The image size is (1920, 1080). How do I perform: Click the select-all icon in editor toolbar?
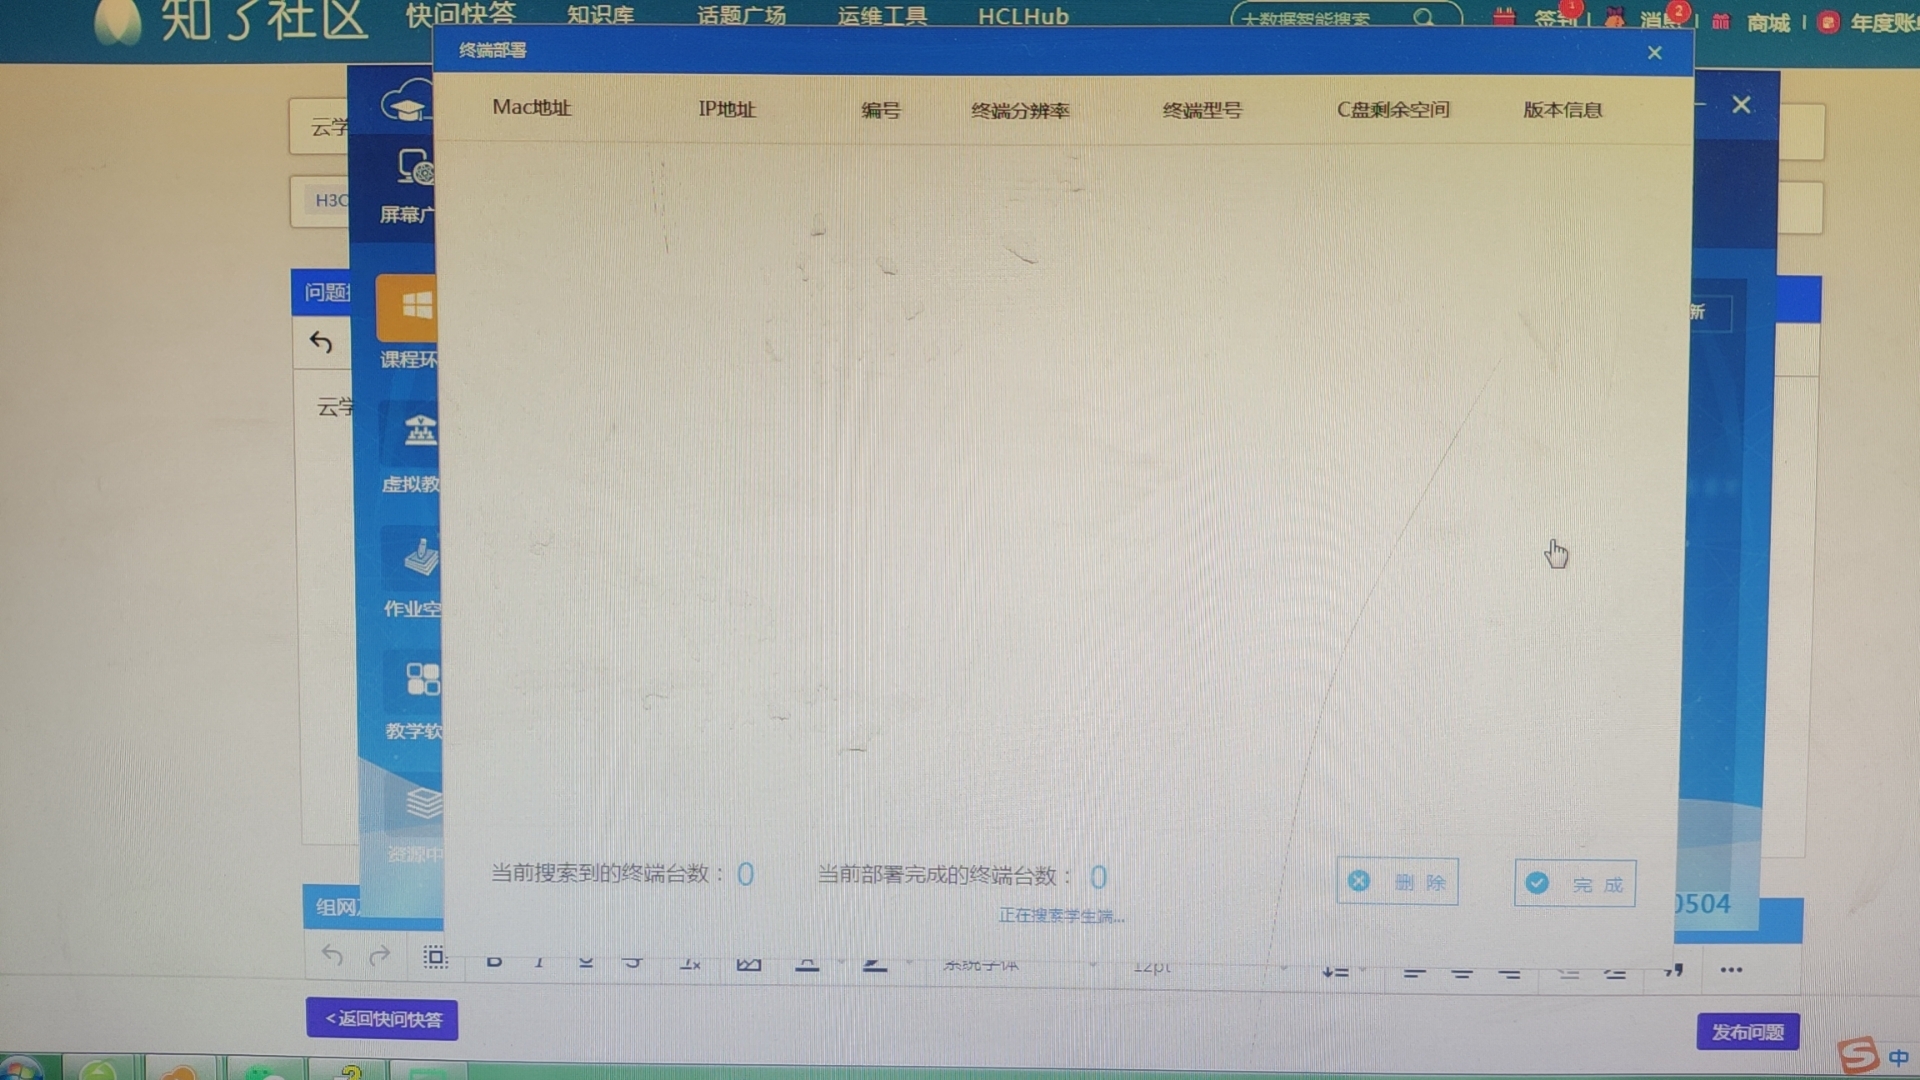pyautogui.click(x=435, y=957)
